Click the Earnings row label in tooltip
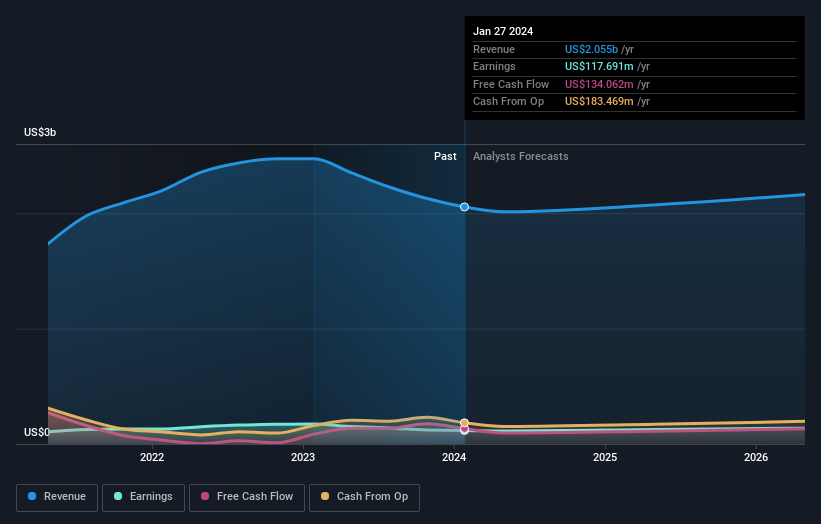 click(x=494, y=66)
